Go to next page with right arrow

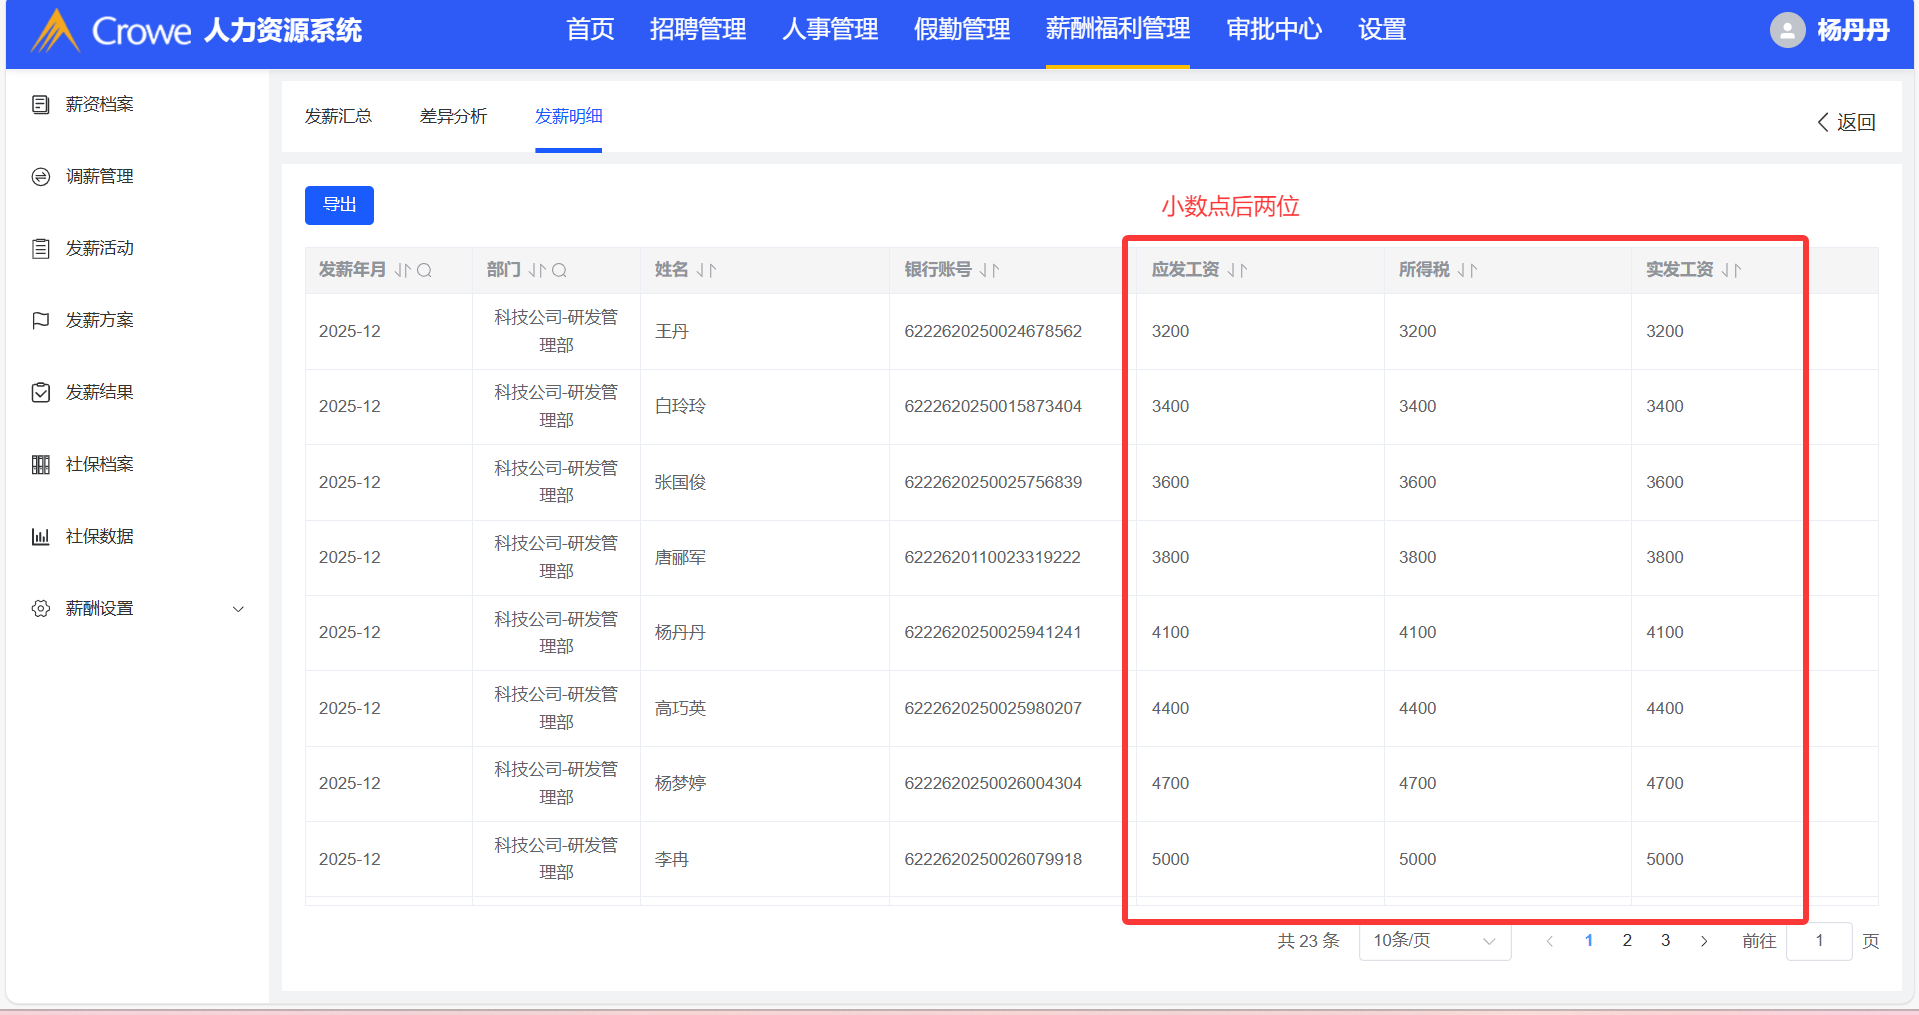click(1704, 941)
